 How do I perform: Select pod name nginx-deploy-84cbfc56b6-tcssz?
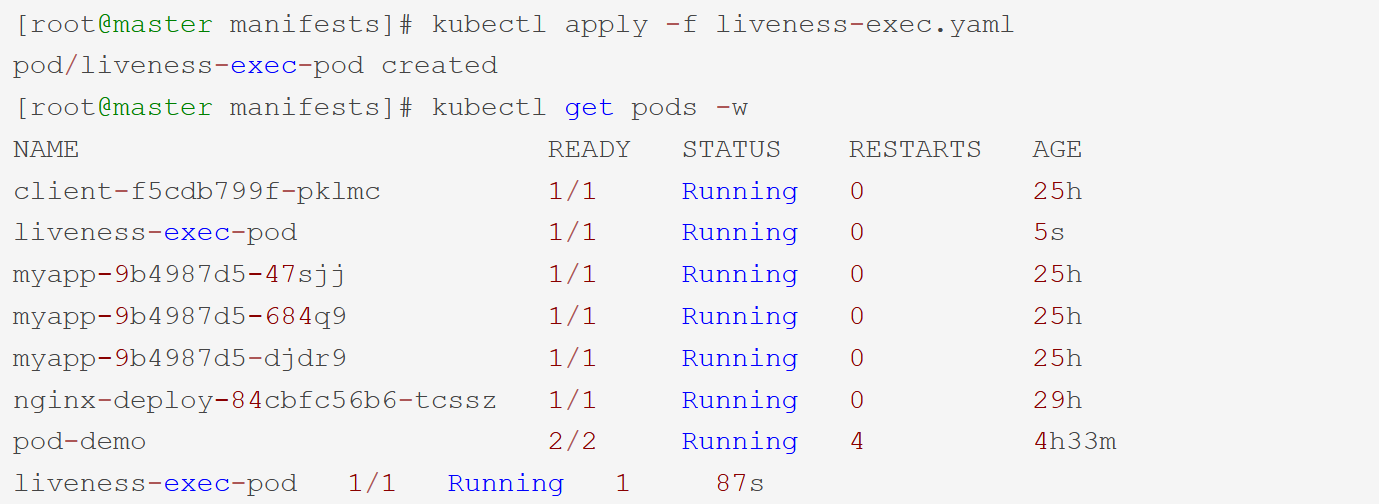255,401
